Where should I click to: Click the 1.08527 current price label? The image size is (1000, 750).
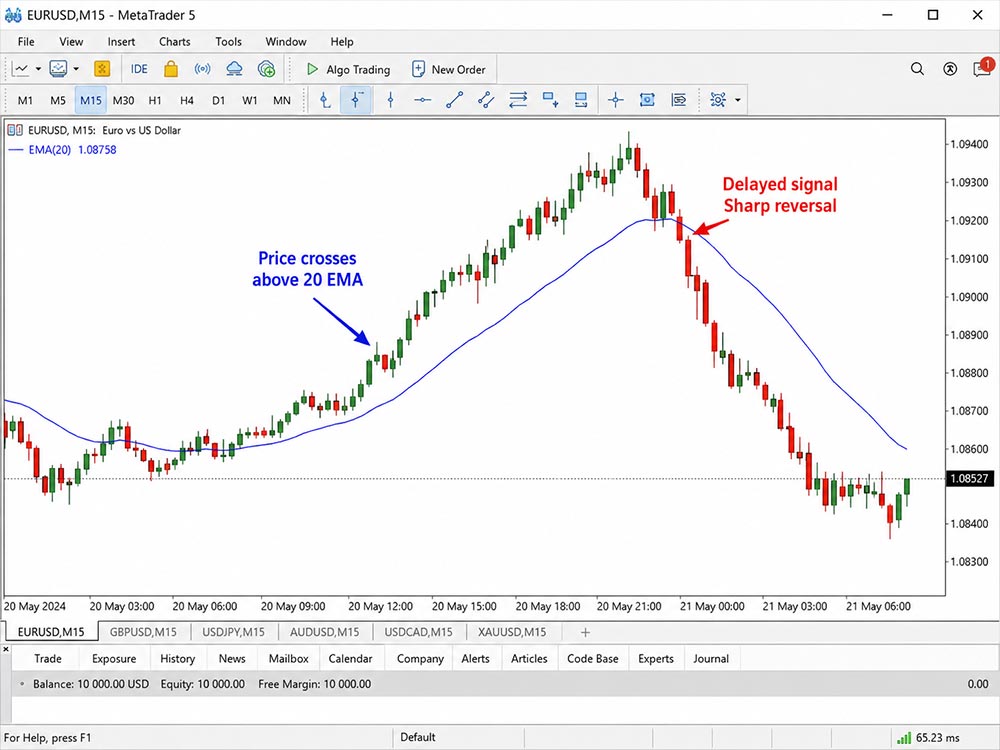(969, 478)
